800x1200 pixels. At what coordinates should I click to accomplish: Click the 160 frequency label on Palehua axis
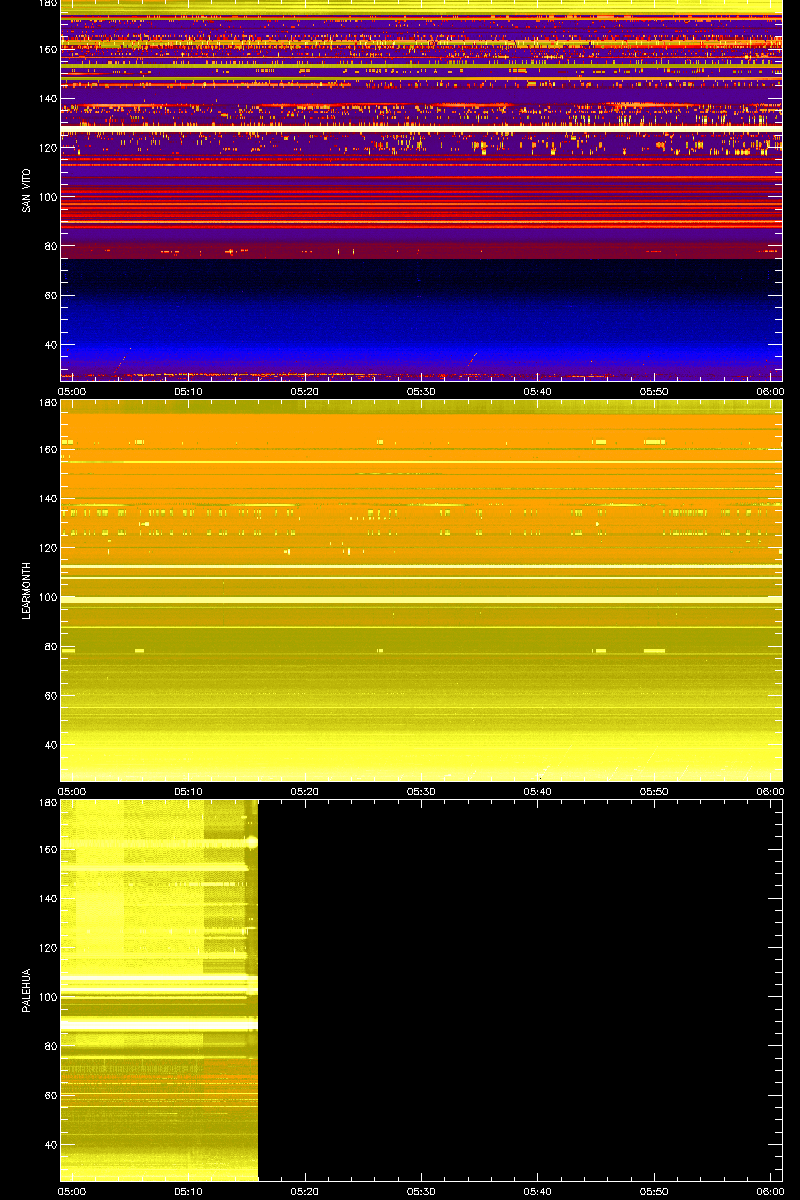click(47, 850)
